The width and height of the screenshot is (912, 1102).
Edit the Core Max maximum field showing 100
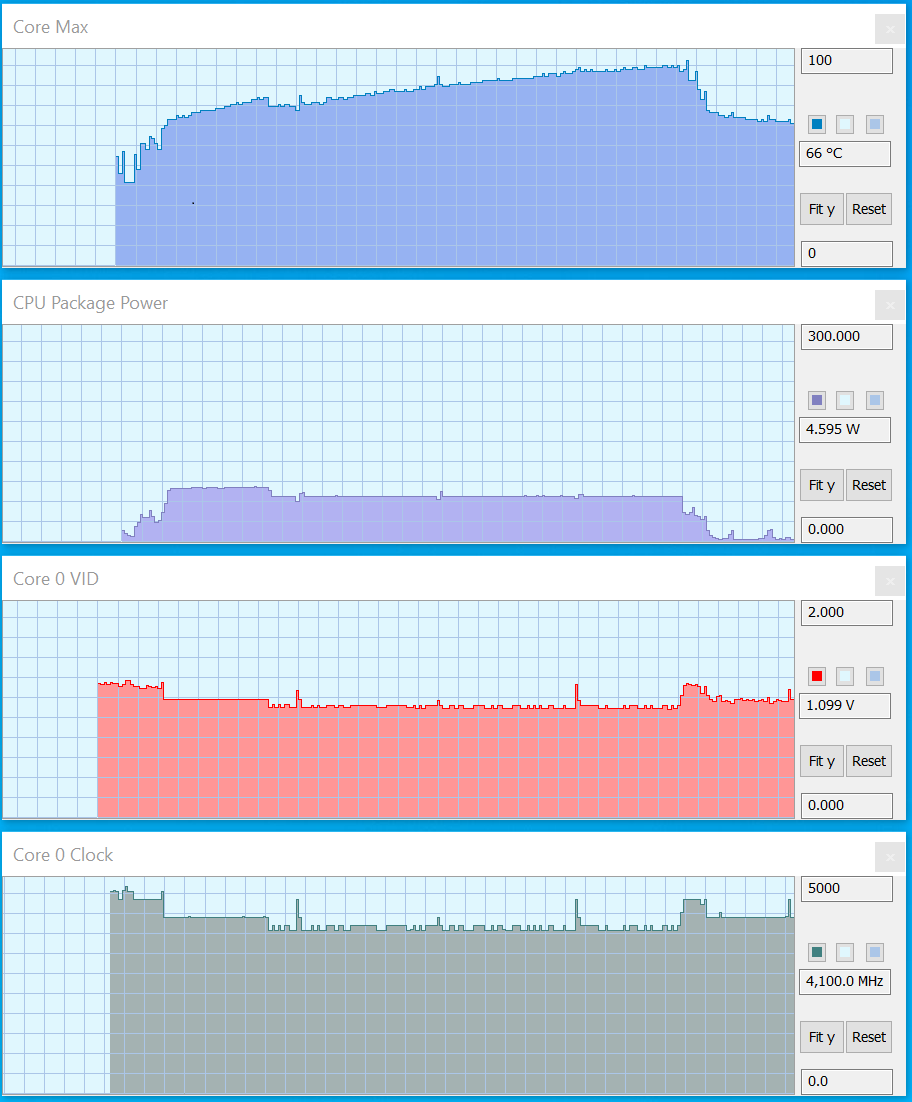click(x=847, y=61)
